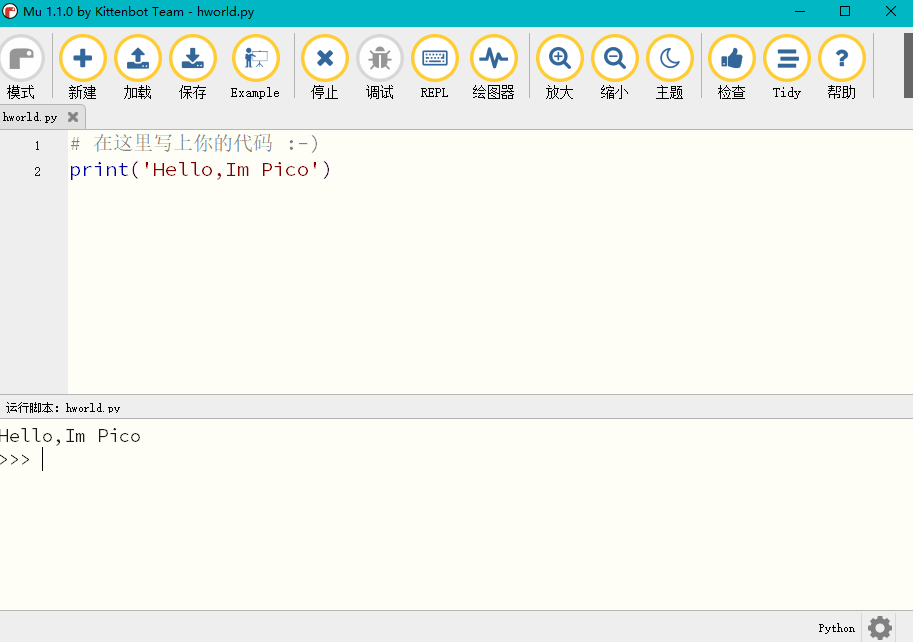Open the Example browser
The width and height of the screenshot is (913, 642).
[x=255, y=67]
